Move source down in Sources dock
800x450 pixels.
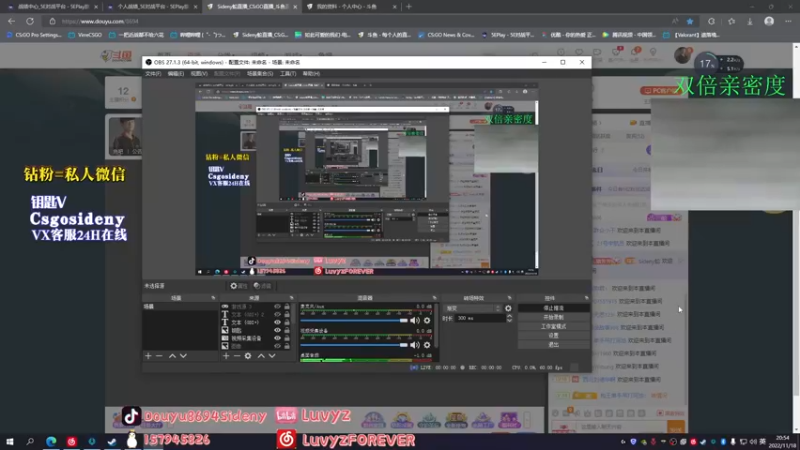point(272,356)
